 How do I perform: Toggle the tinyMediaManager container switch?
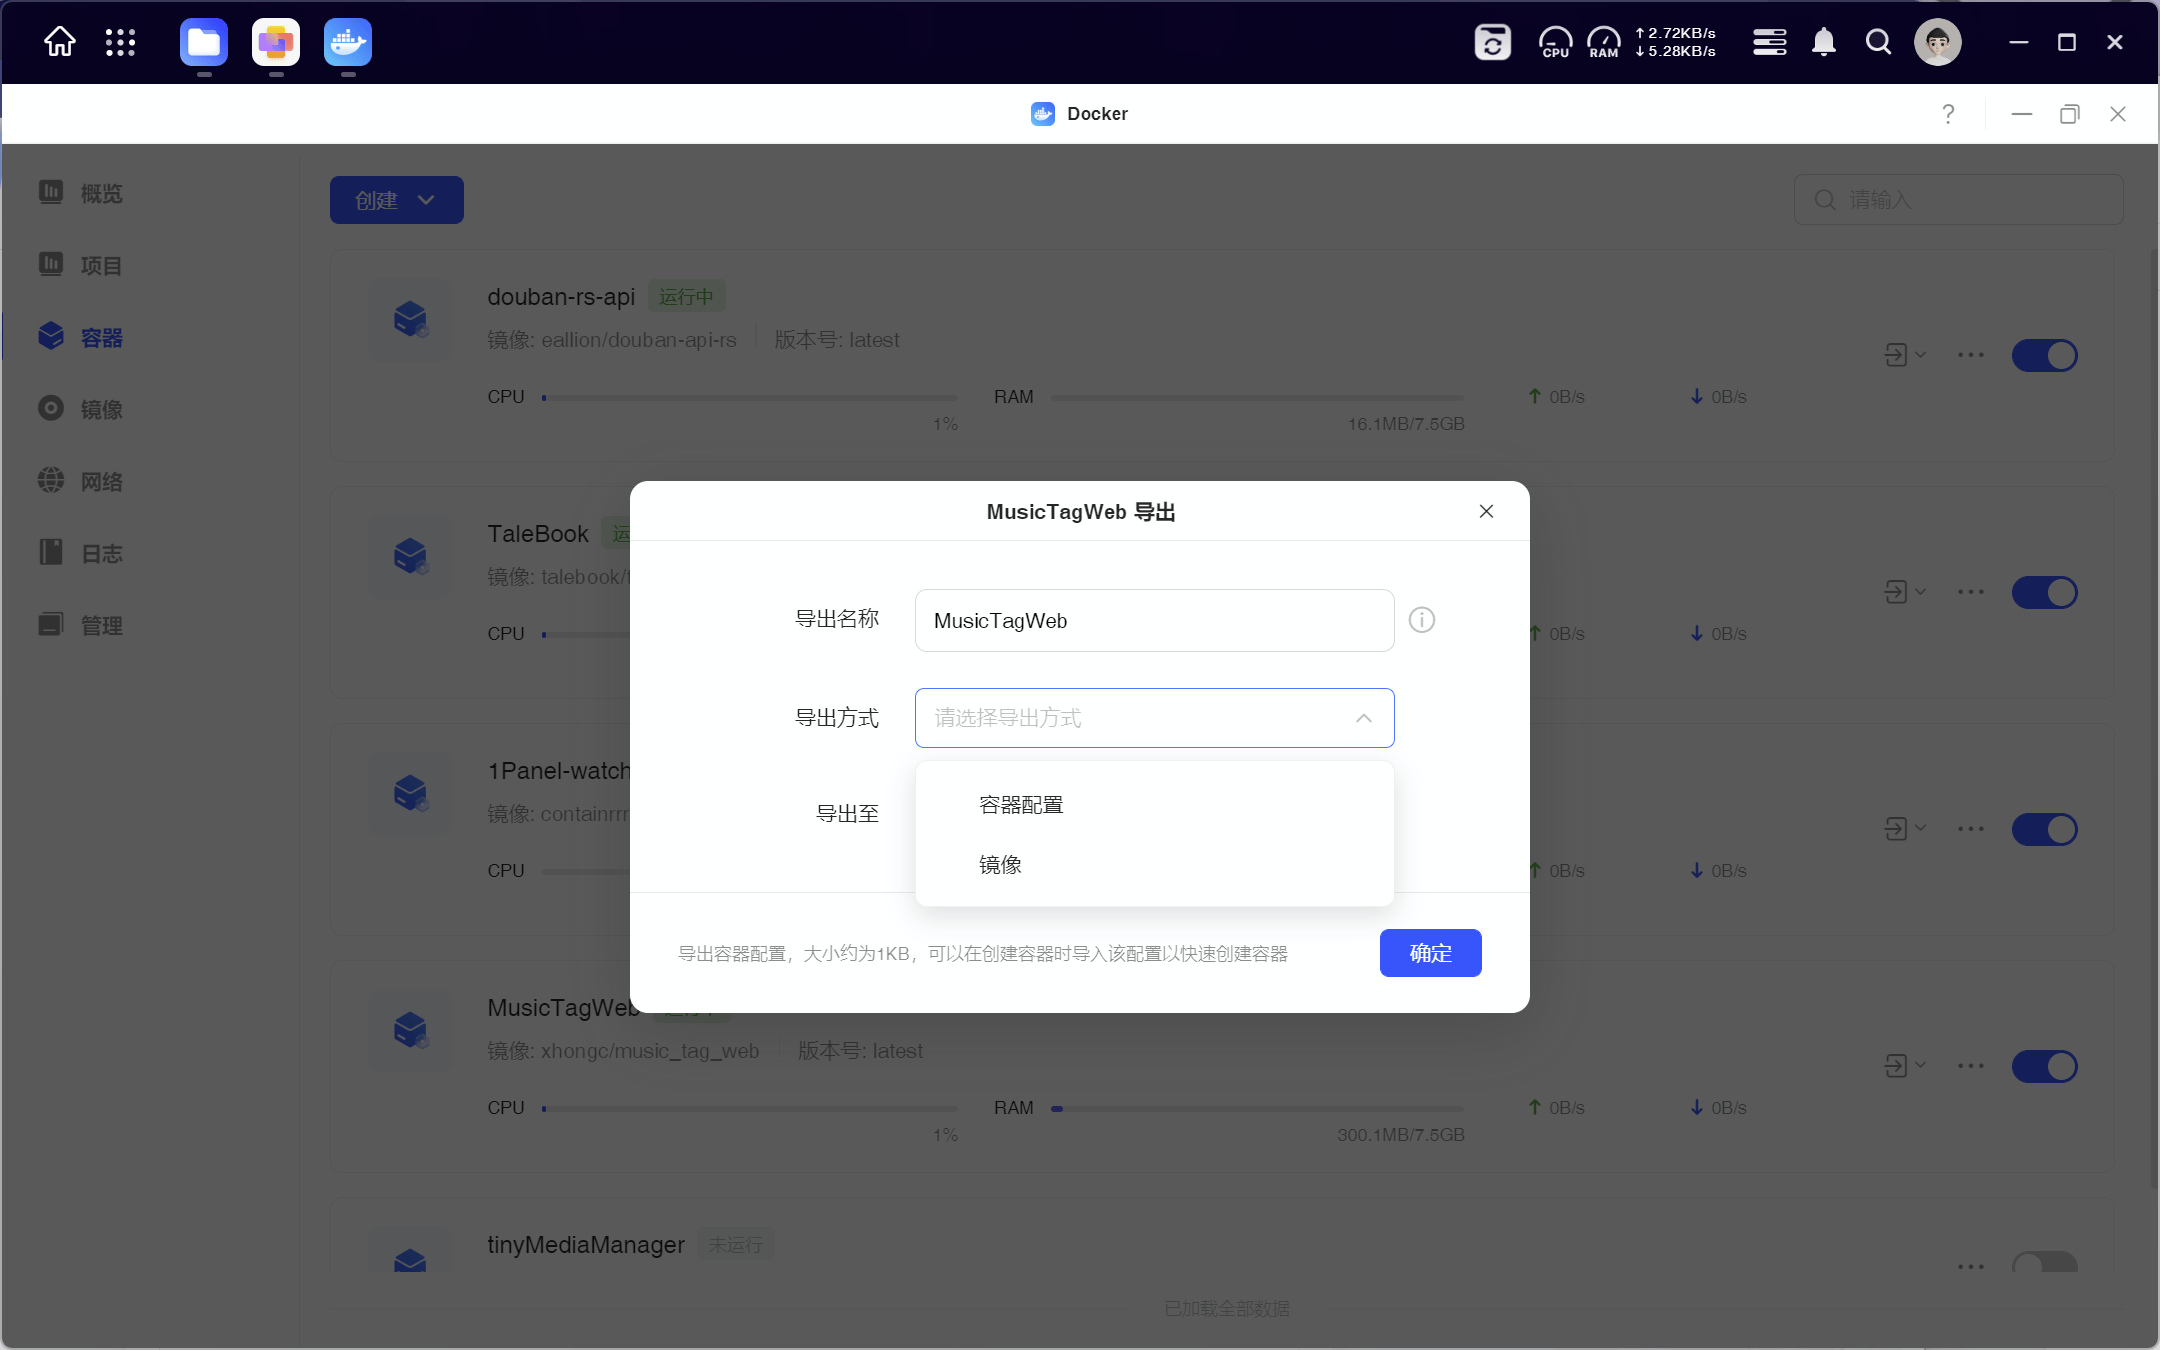(x=2045, y=1262)
